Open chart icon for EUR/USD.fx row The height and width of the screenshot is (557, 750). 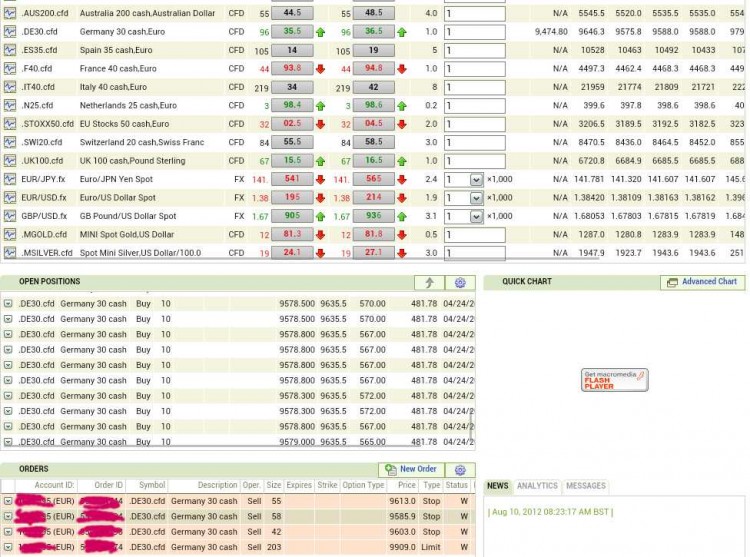point(10,197)
